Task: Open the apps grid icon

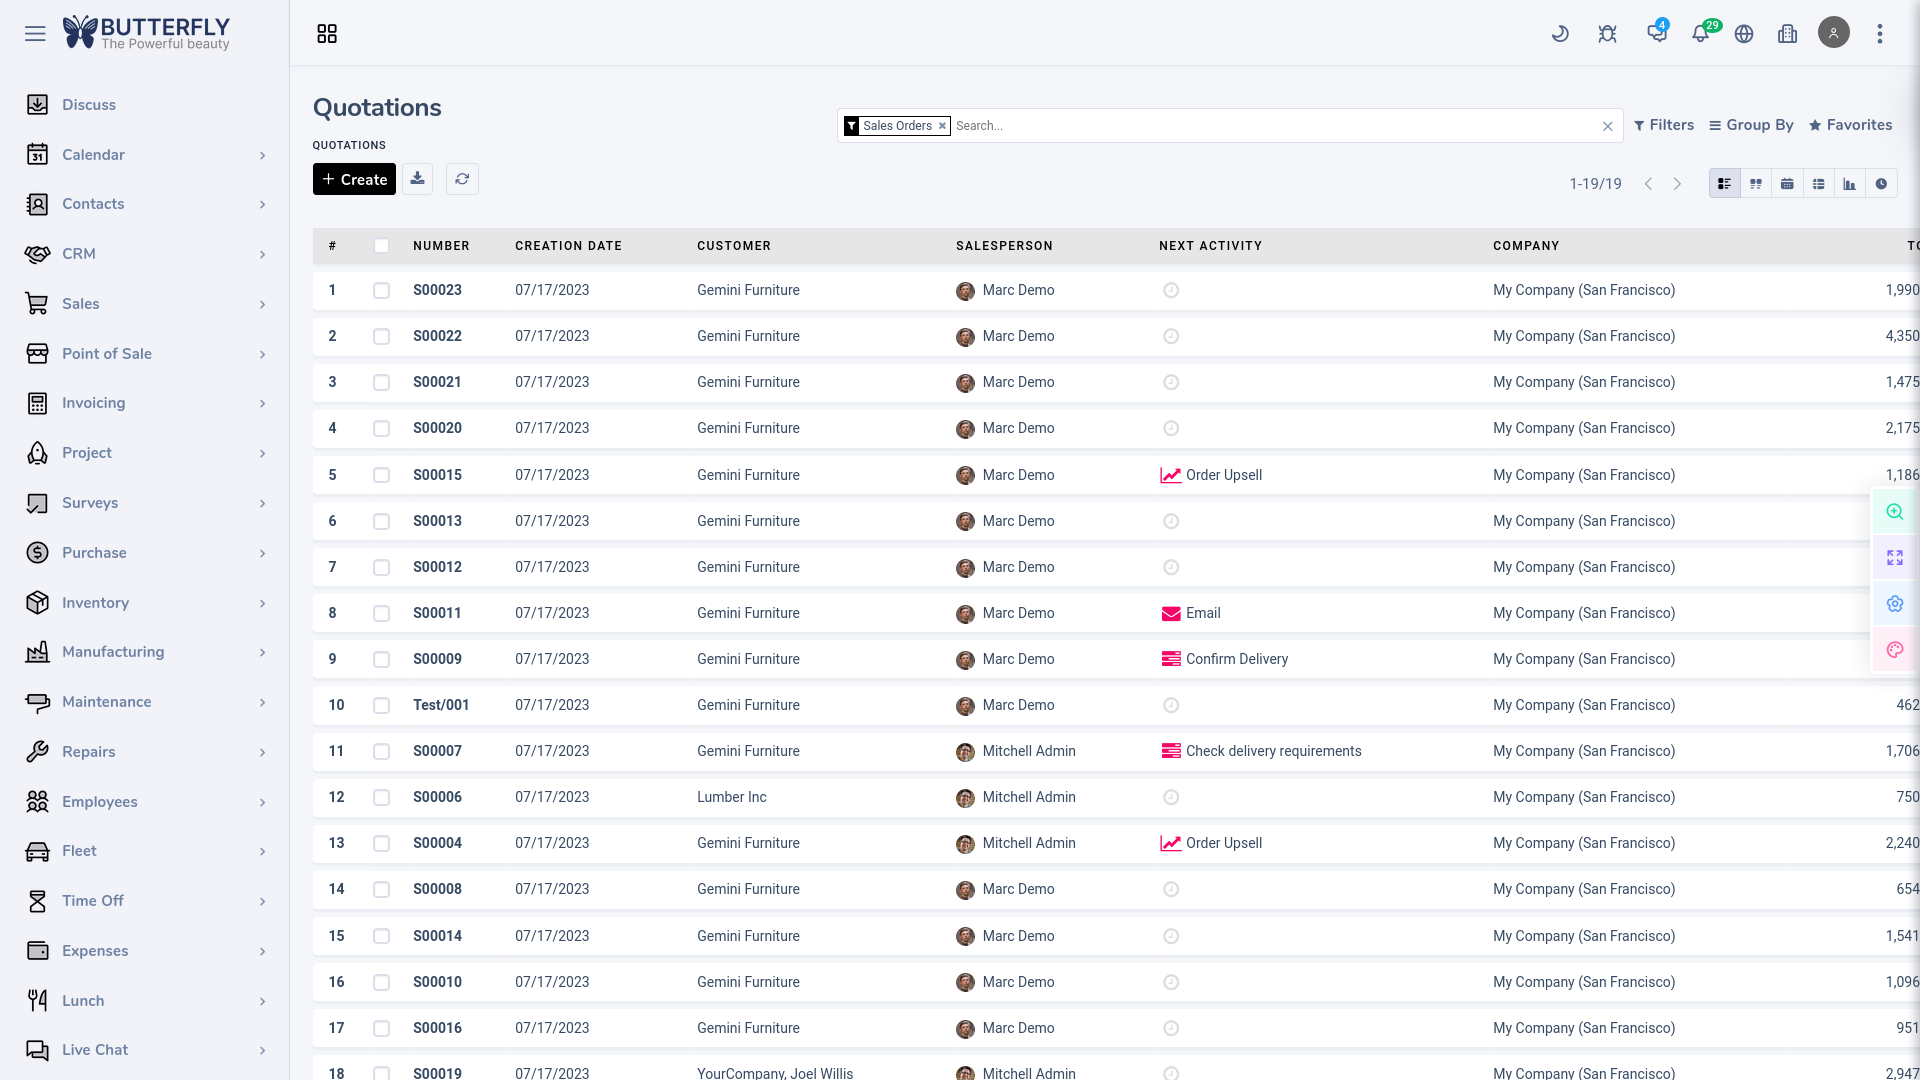Action: pyautogui.click(x=327, y=34)
